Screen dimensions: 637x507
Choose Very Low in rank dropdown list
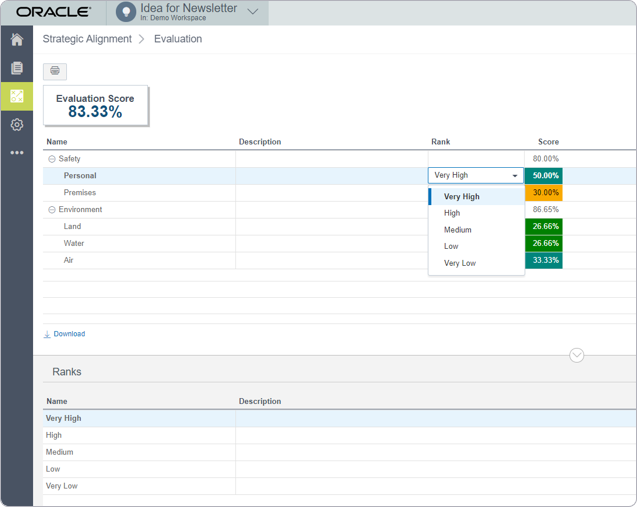click(476, 263)
